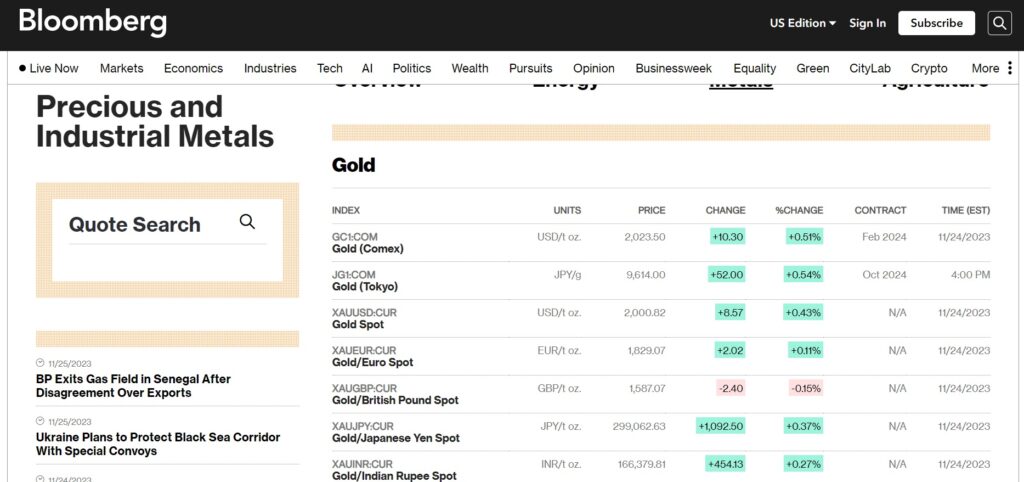Open the Economics menu item
This screenshot has height=482, width=1024.
[x=193, y=68]
